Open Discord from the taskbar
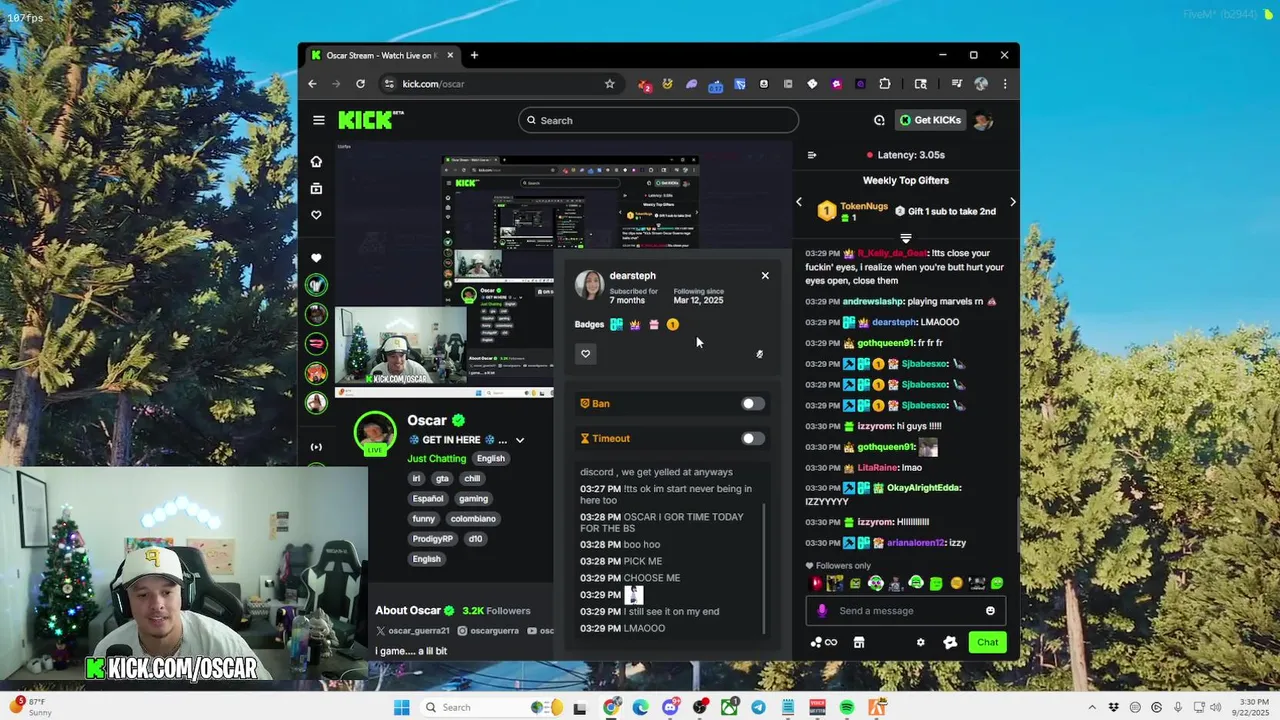Image resolution: width=1280 pixels, height=720 pixels. tap(670, 707)
